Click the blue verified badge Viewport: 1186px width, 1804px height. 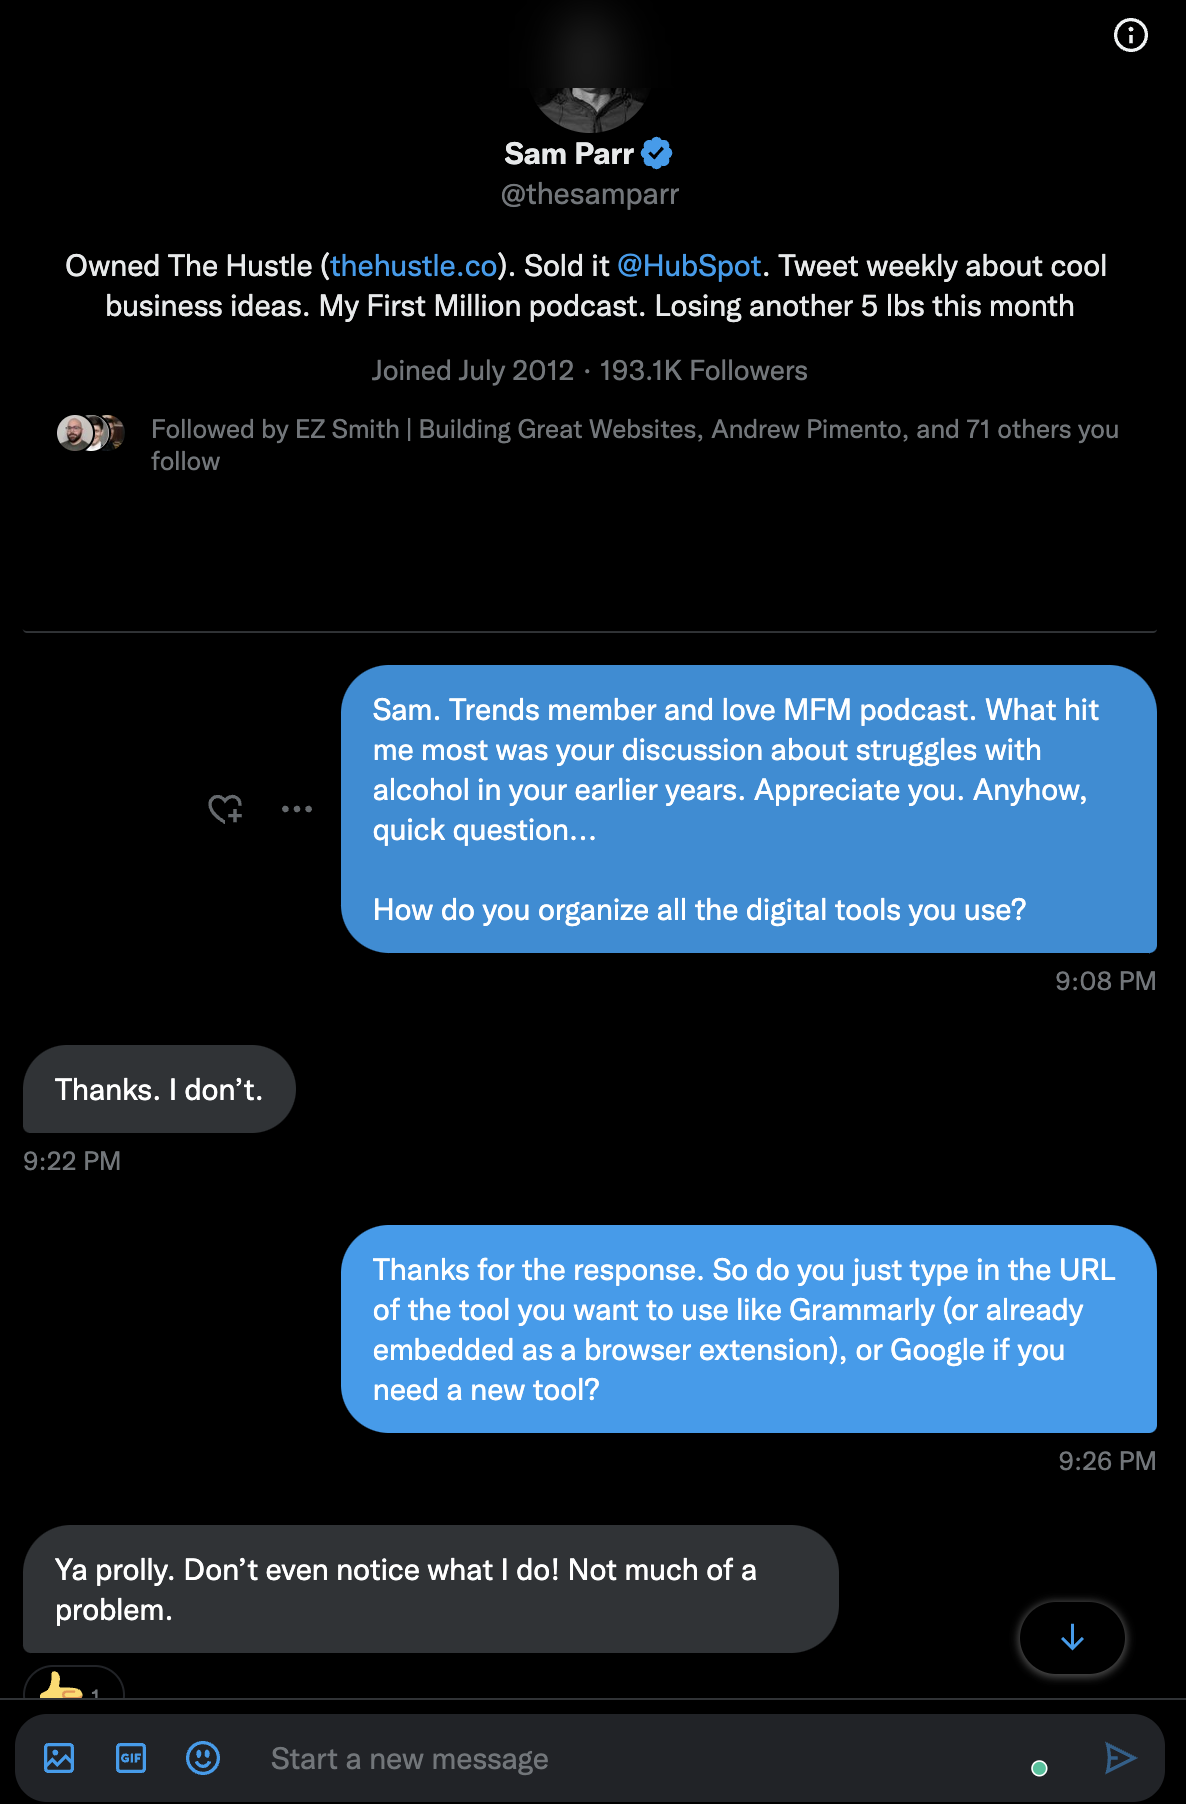[x=656, y=153]
